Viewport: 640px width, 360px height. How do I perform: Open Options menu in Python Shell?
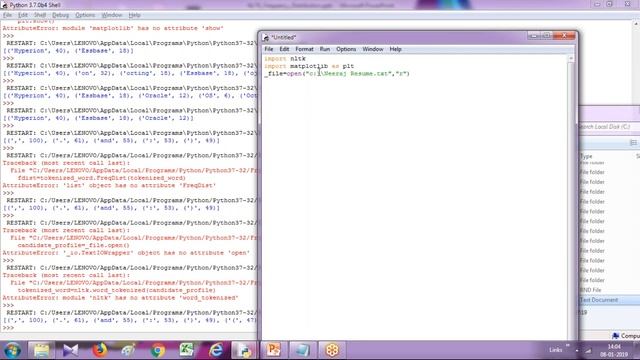click(85, 15)
